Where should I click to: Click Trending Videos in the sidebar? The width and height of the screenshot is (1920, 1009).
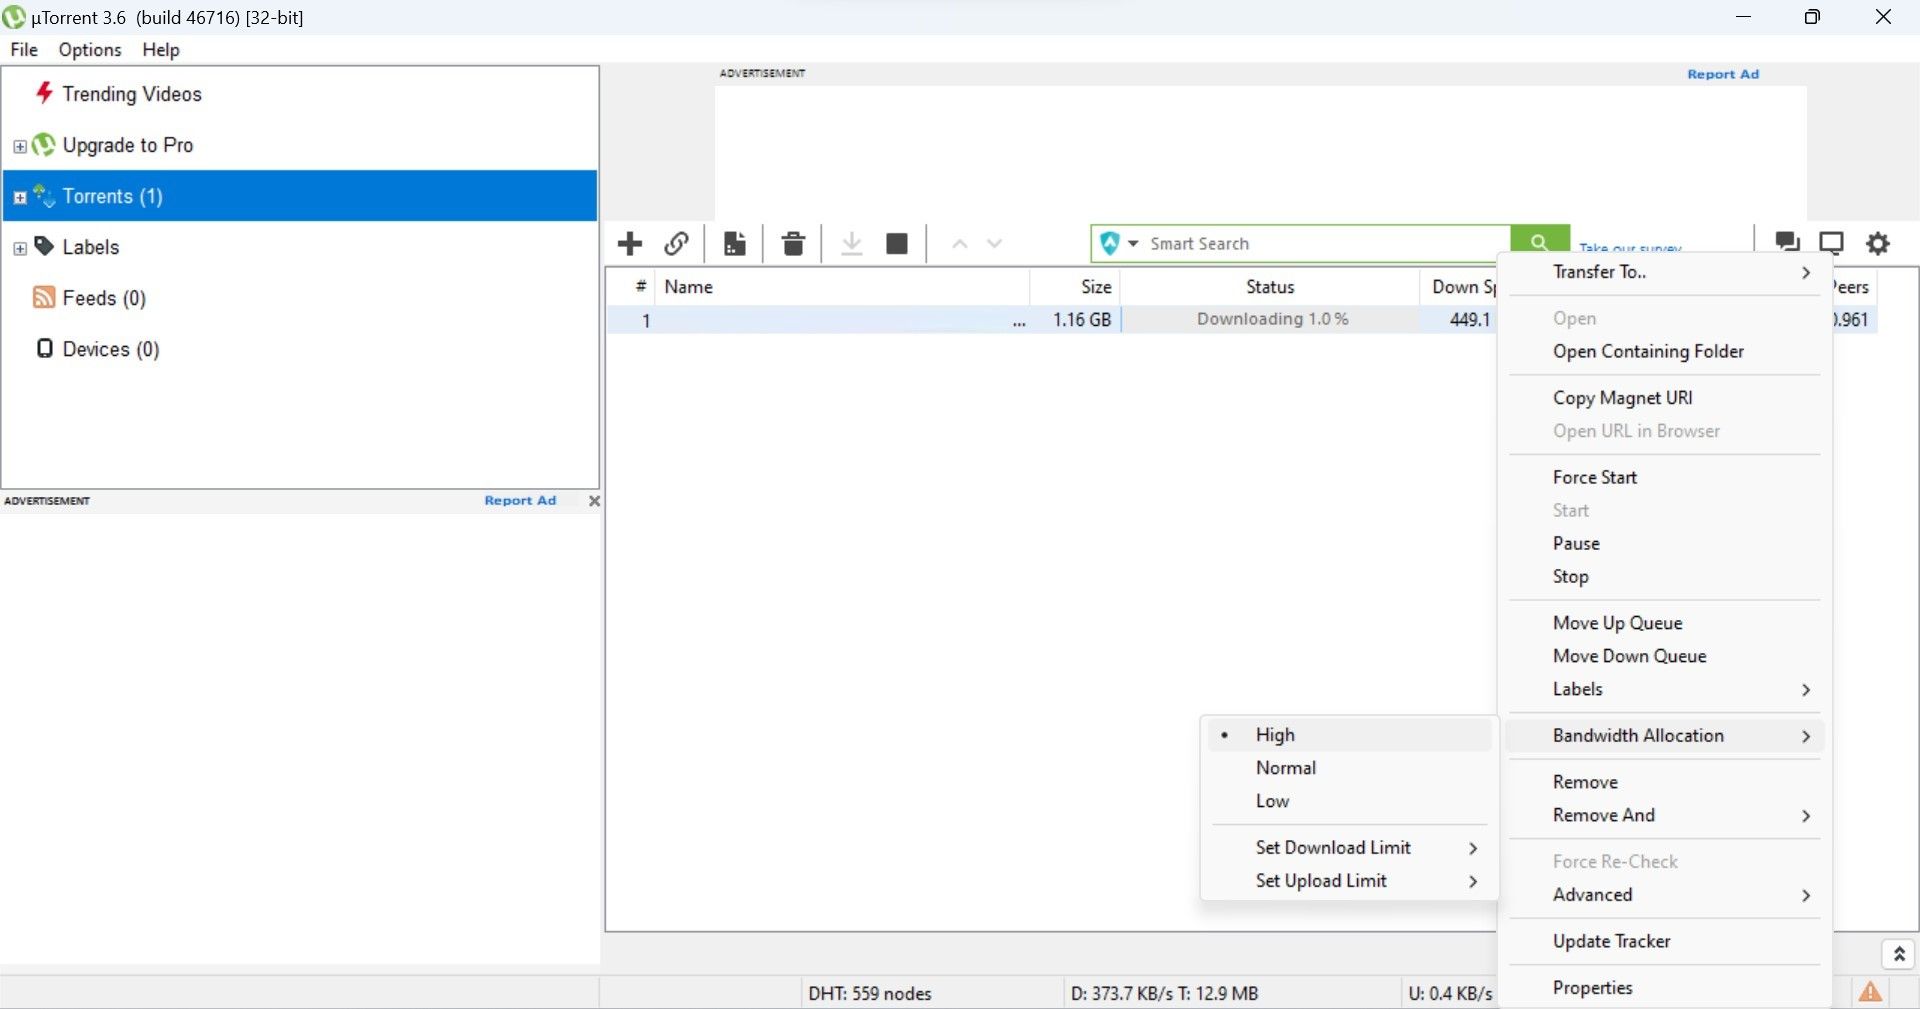click(132, 94)
